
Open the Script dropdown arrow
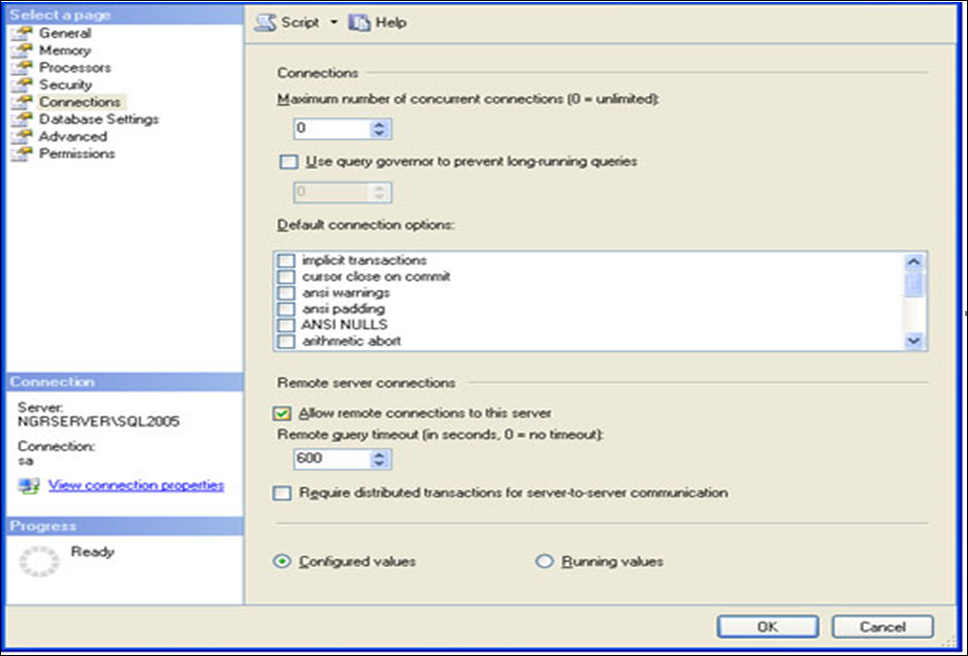click(334, 22)
